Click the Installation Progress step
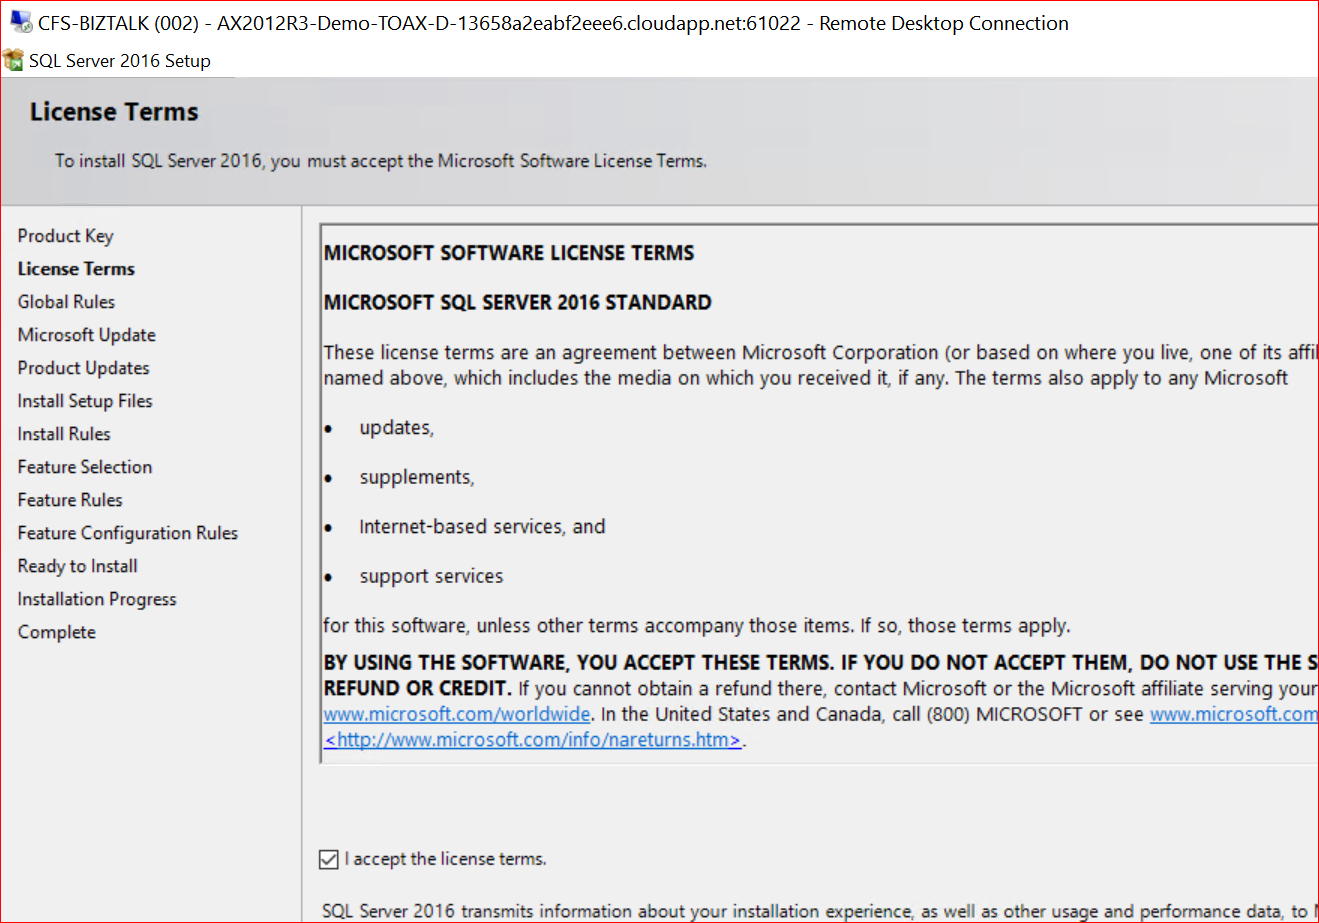 click(x=97, y=599)
